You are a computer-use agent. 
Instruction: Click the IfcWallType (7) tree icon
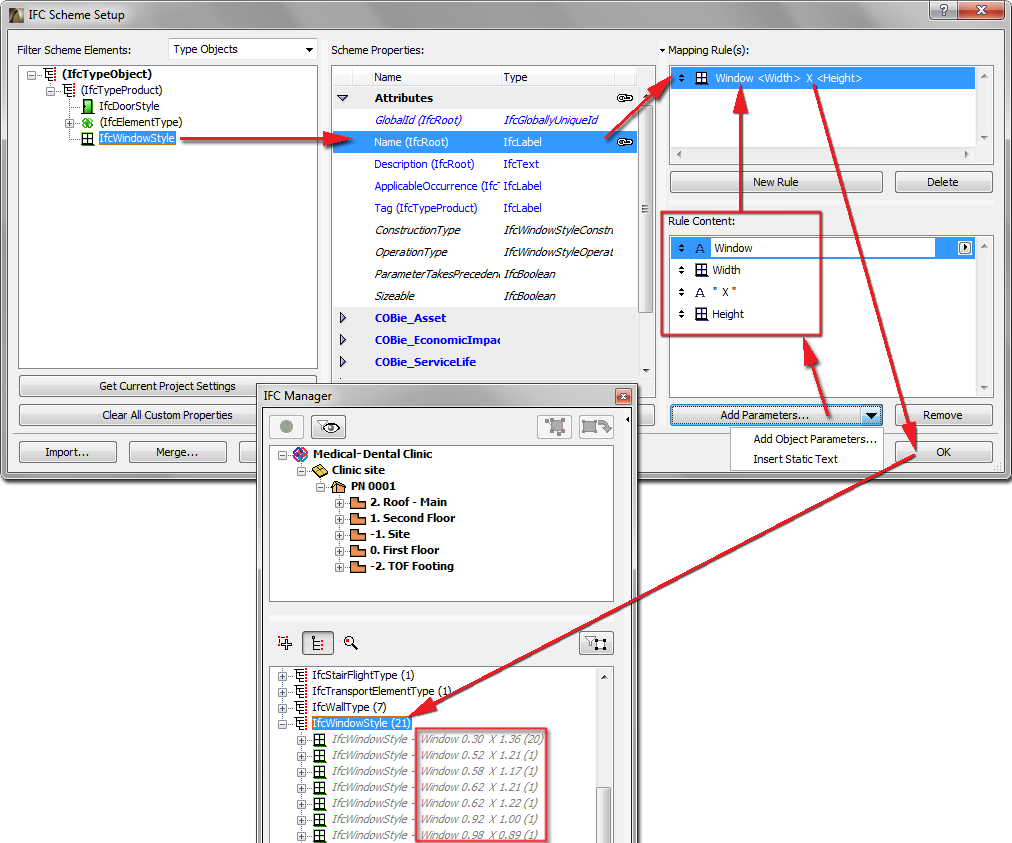300,707
